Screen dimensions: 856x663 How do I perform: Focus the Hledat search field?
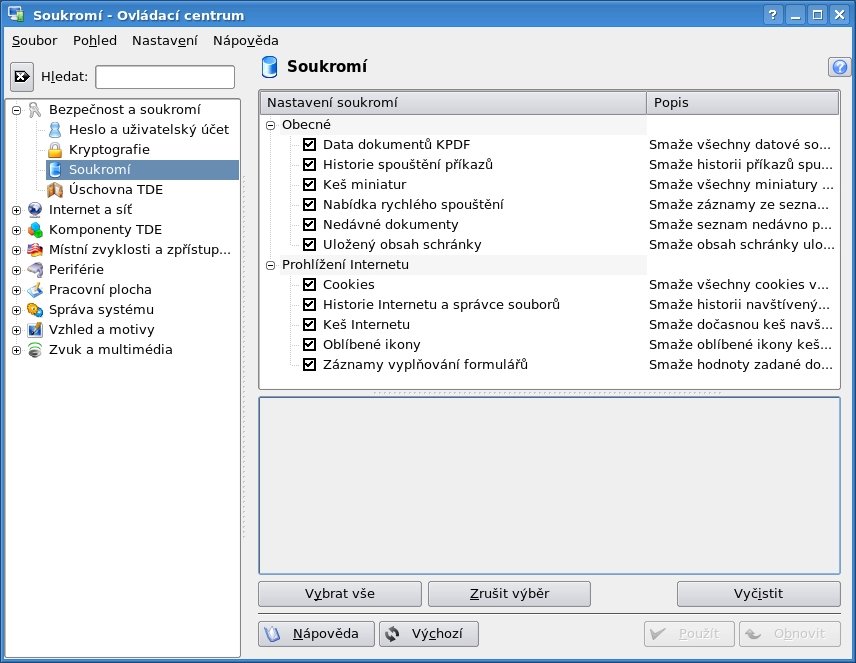coord(165,77)
